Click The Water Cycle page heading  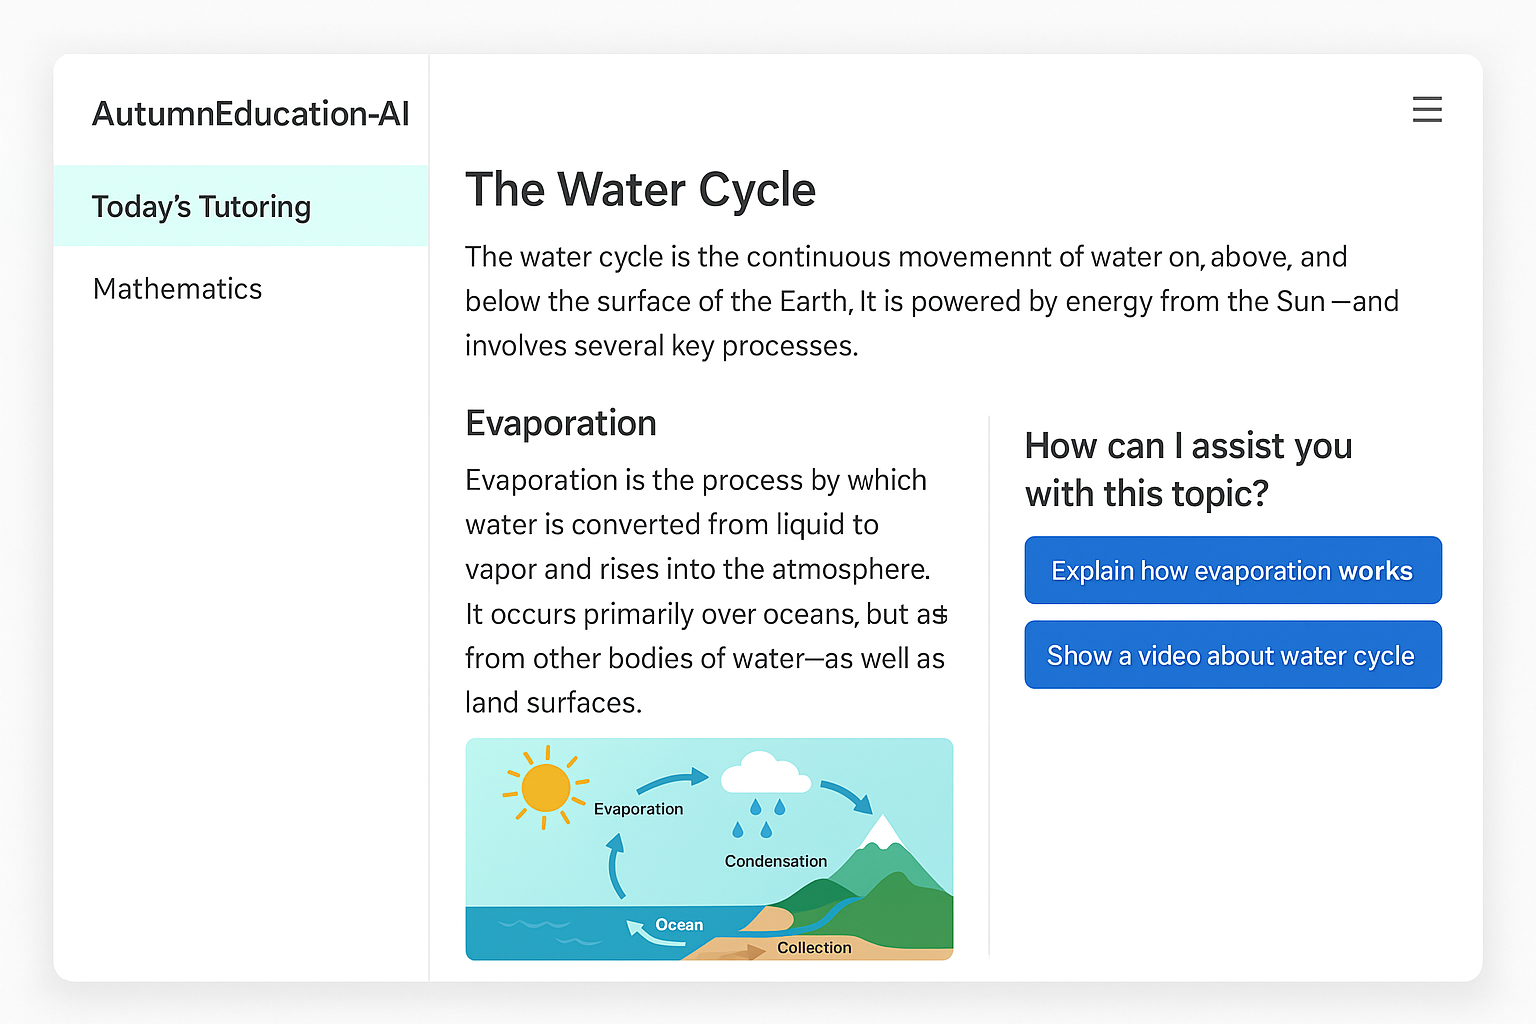(x=640, y=190)
